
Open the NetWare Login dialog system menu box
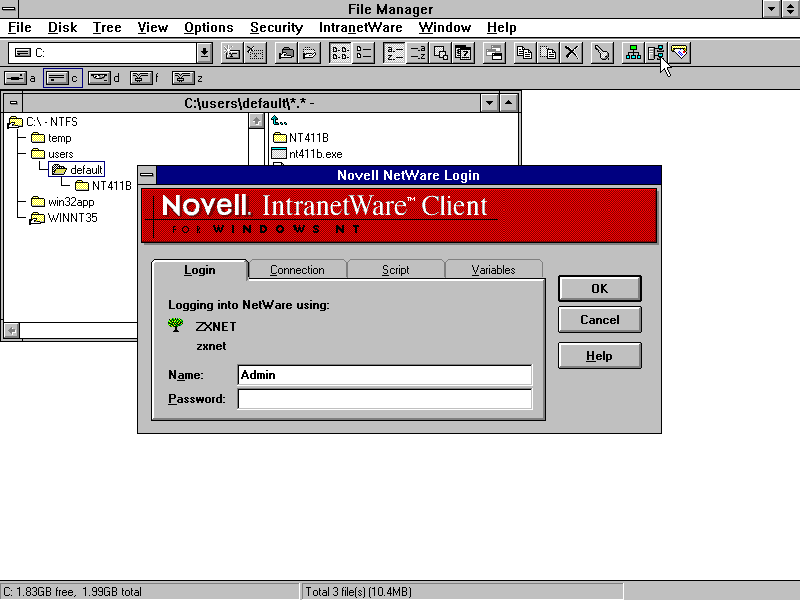147,175
